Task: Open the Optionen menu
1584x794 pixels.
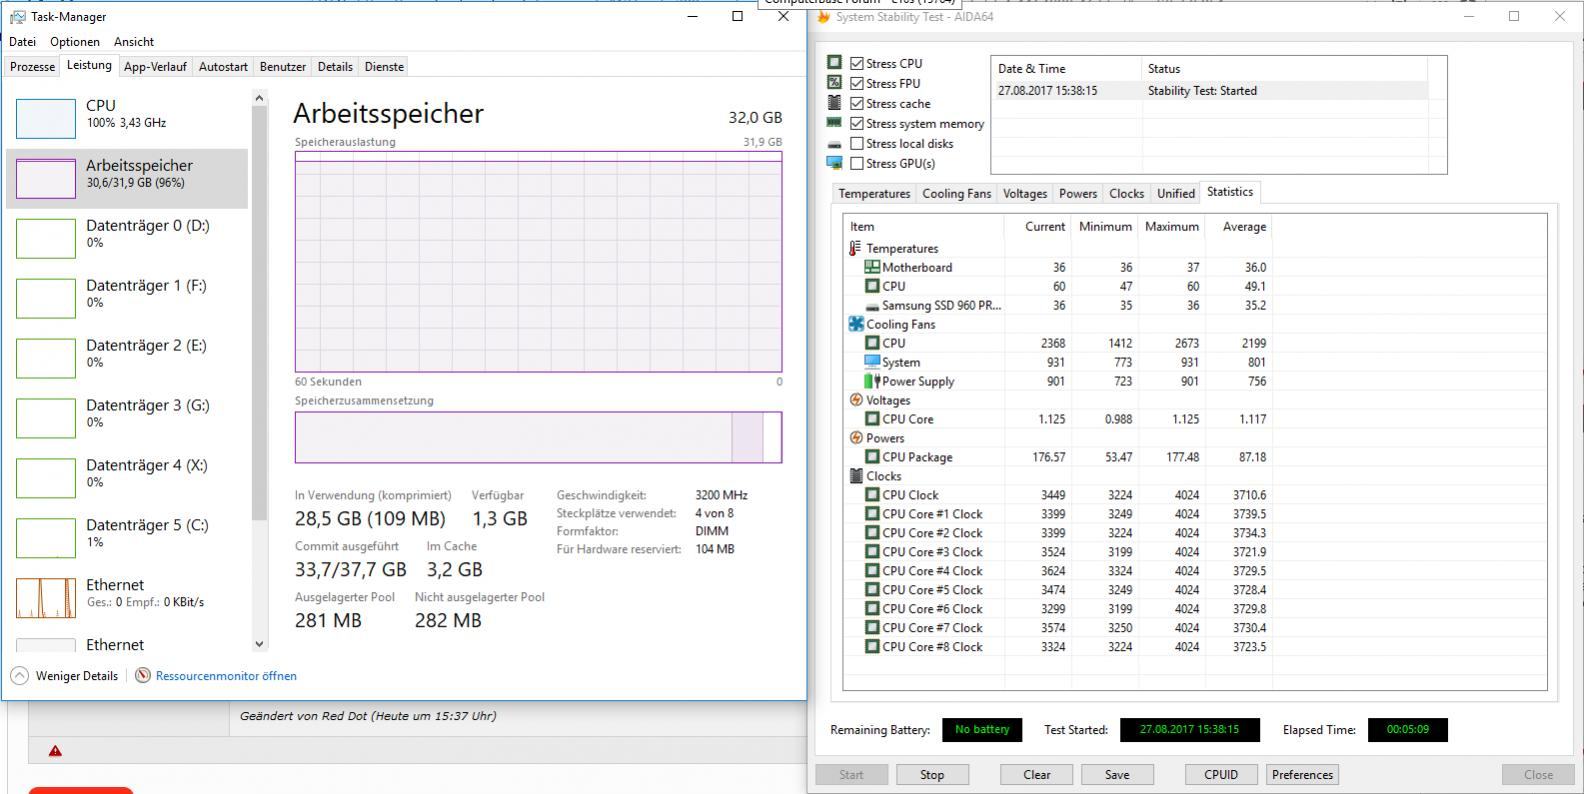Action: 75,42
